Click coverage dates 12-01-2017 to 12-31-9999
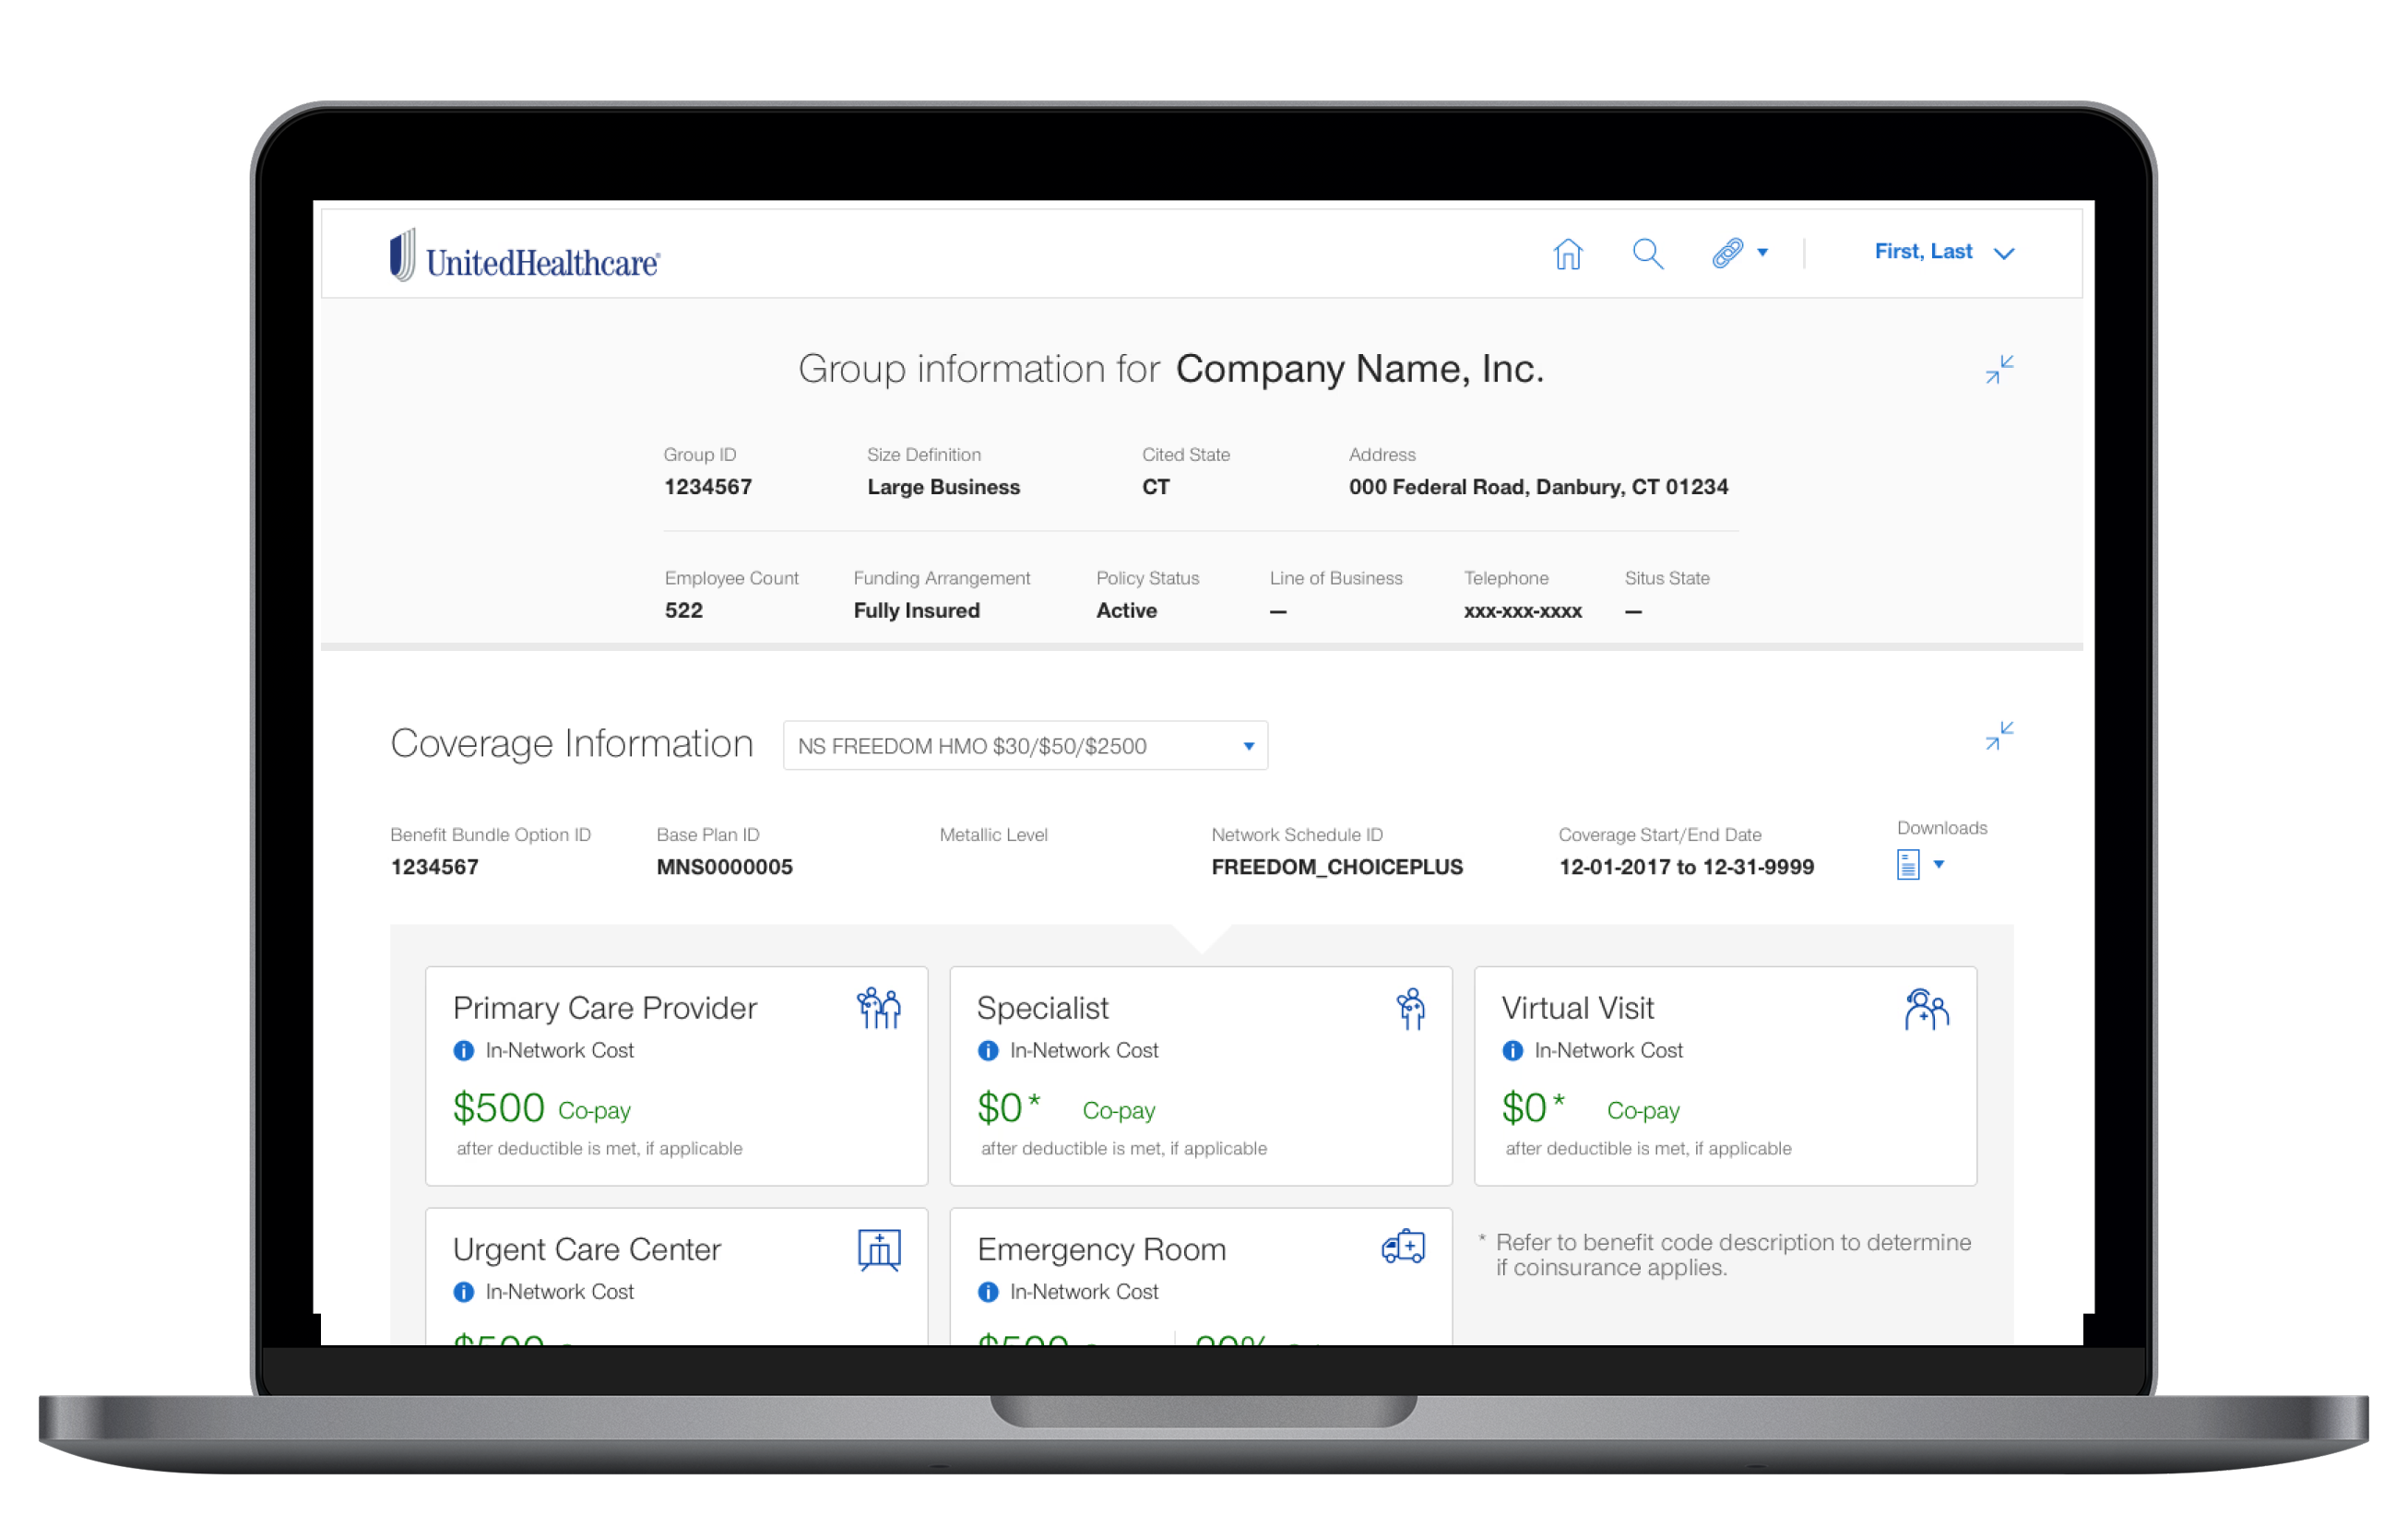 click(x=1685, y=867)
